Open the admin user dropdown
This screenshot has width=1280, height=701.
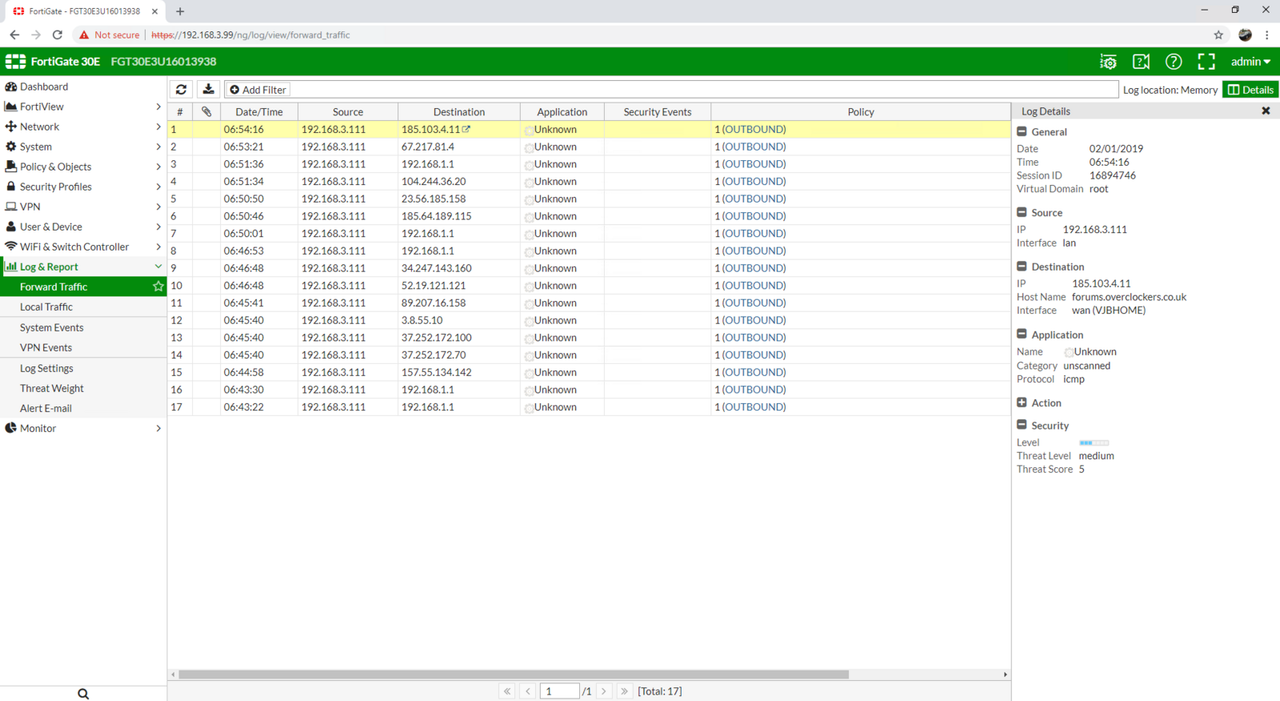[x=1251, y=62]
